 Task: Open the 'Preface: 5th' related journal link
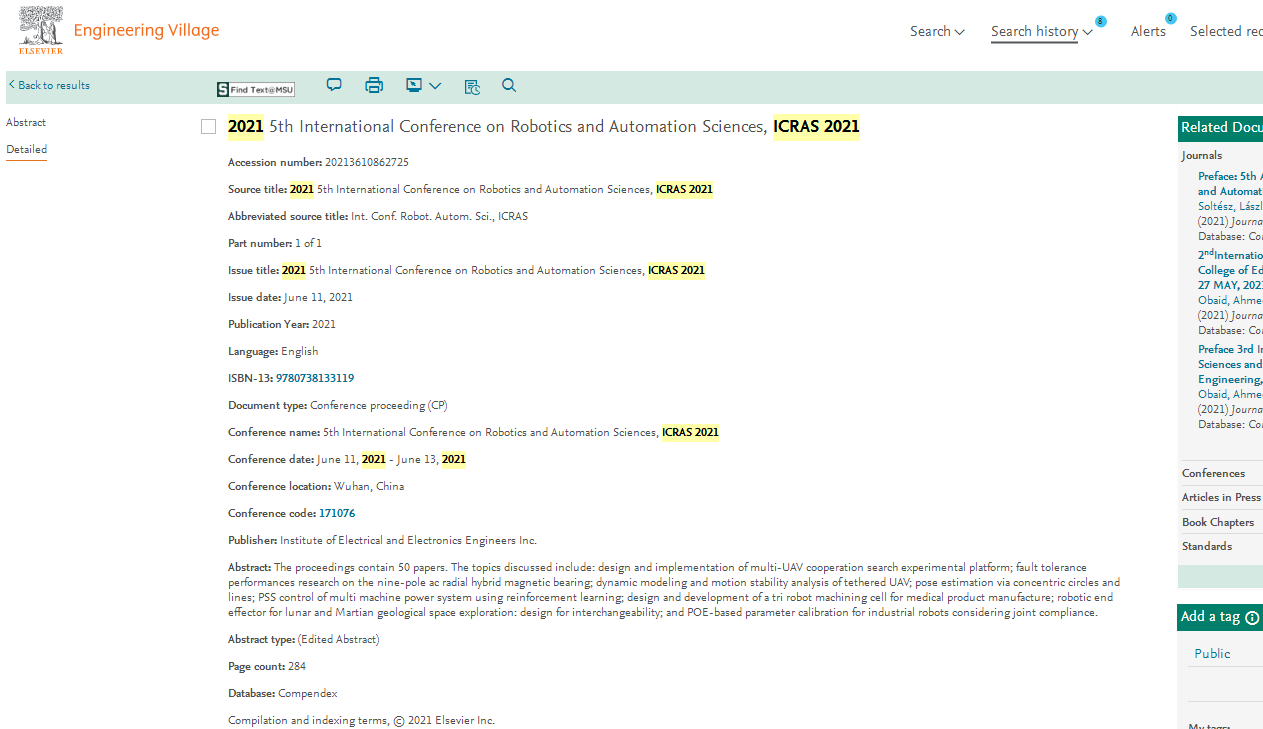[1230, 184]
